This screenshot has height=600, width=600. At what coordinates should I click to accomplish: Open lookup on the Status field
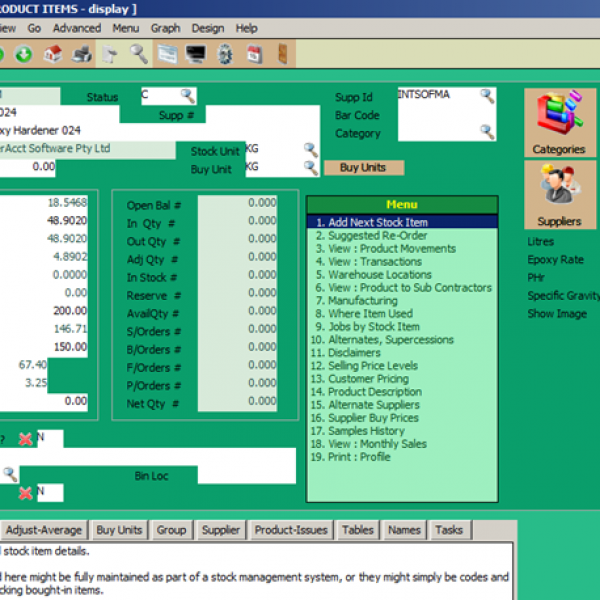pos(188,96)
